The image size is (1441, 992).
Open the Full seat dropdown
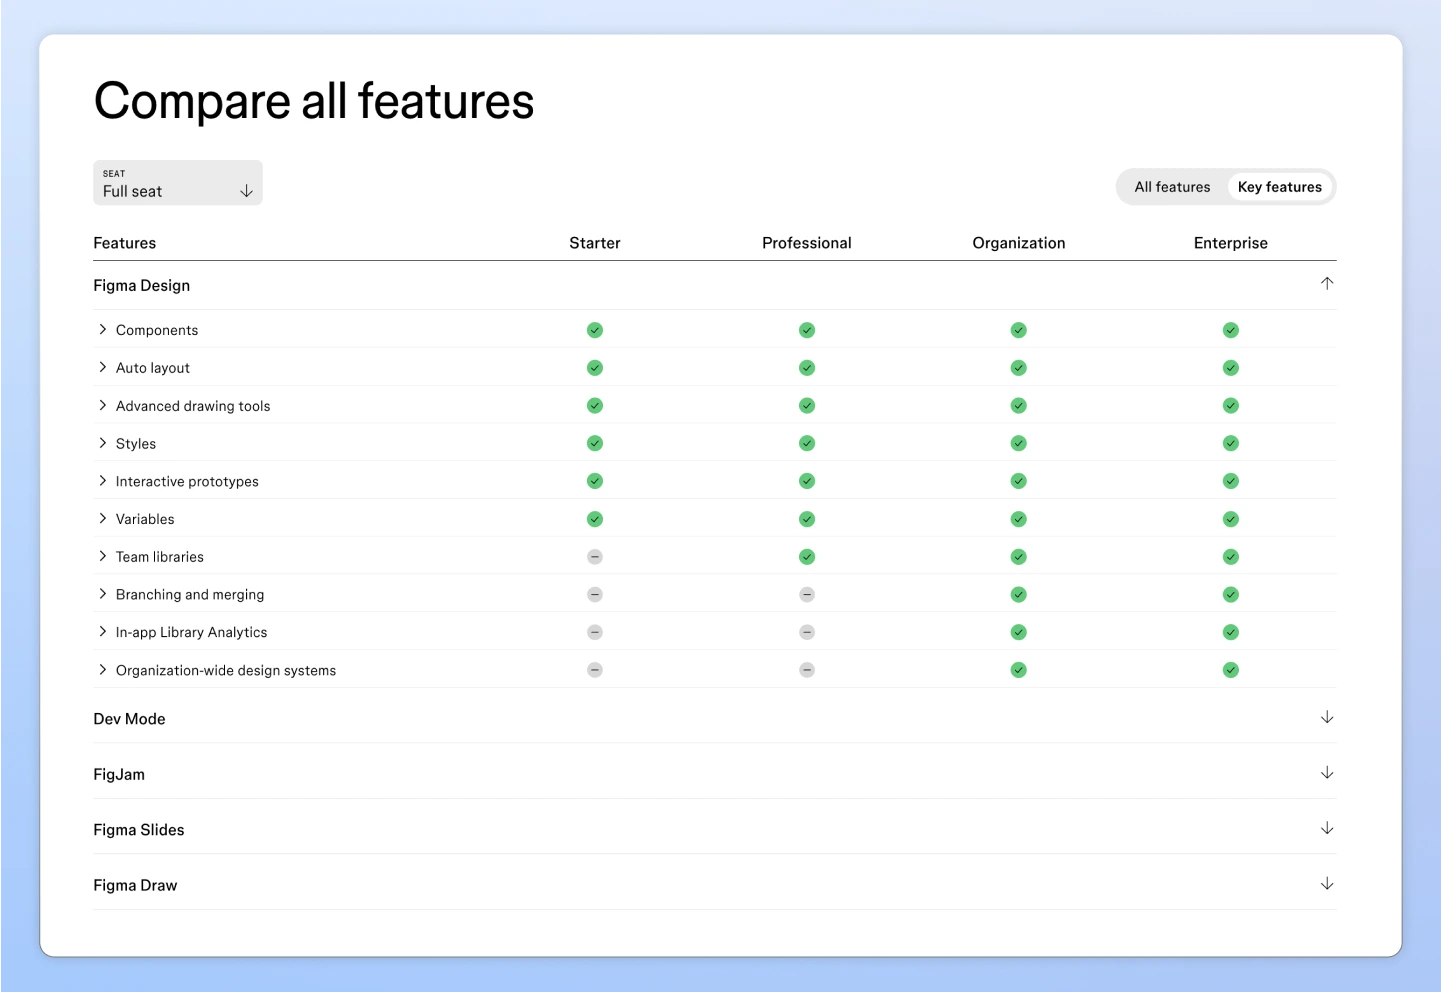click(178, 183)
